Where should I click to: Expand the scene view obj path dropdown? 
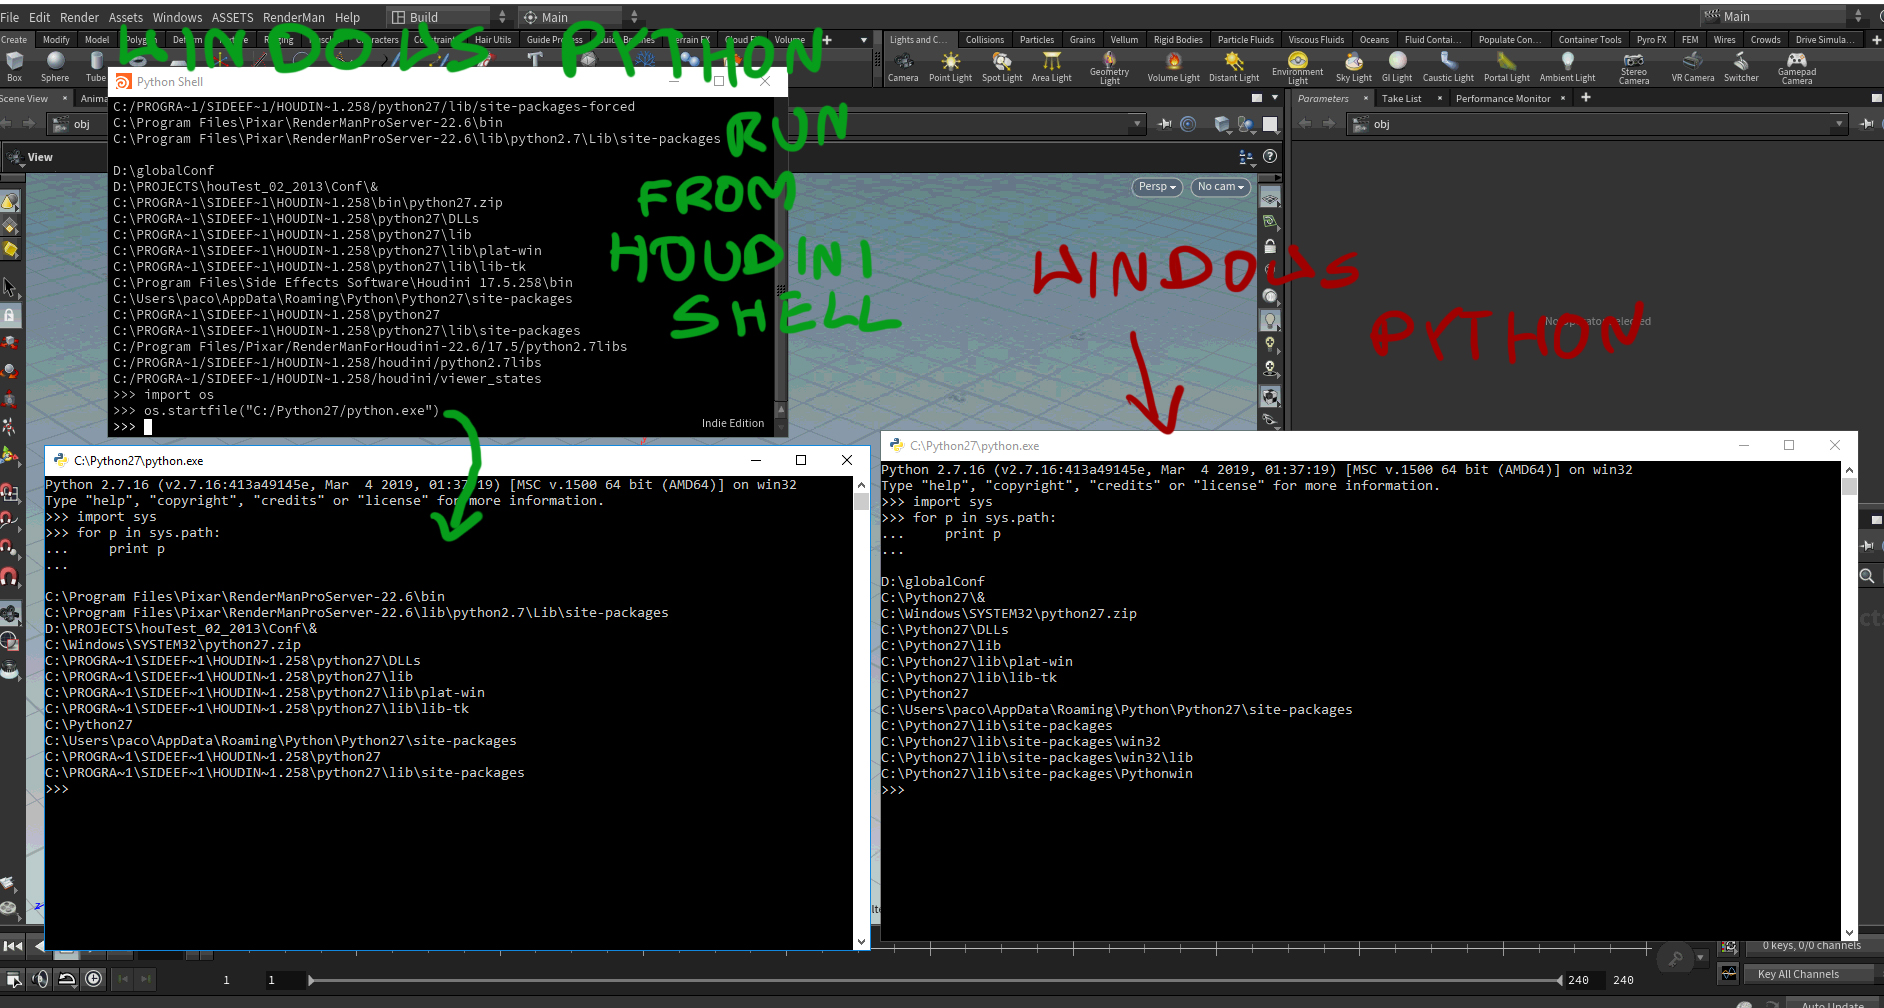[x=1136, y=124]
